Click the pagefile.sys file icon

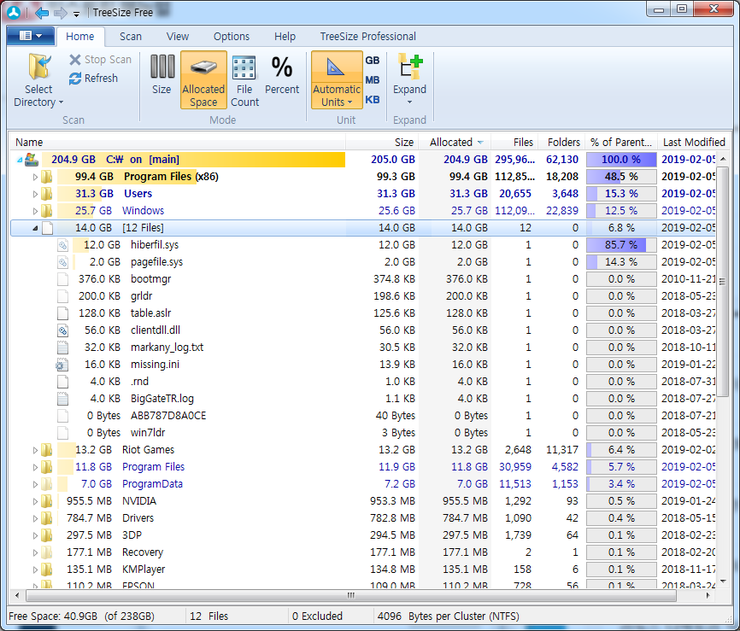point(63,262)
